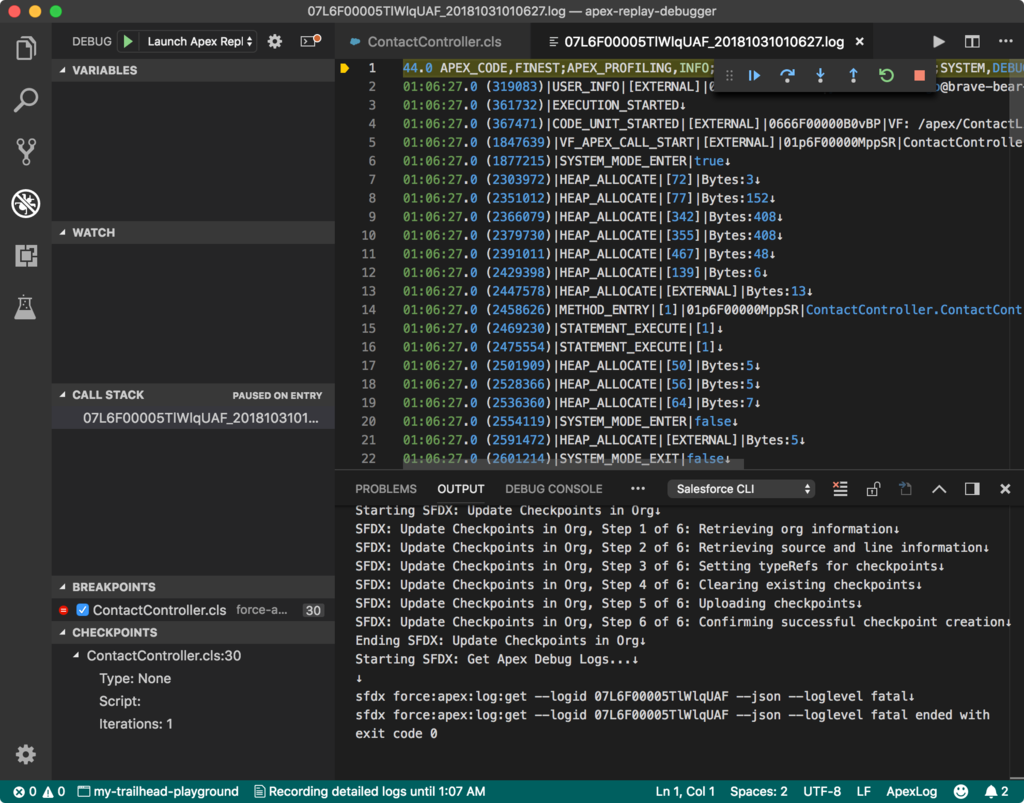Start debugging with green play arrow

[128, 42]
